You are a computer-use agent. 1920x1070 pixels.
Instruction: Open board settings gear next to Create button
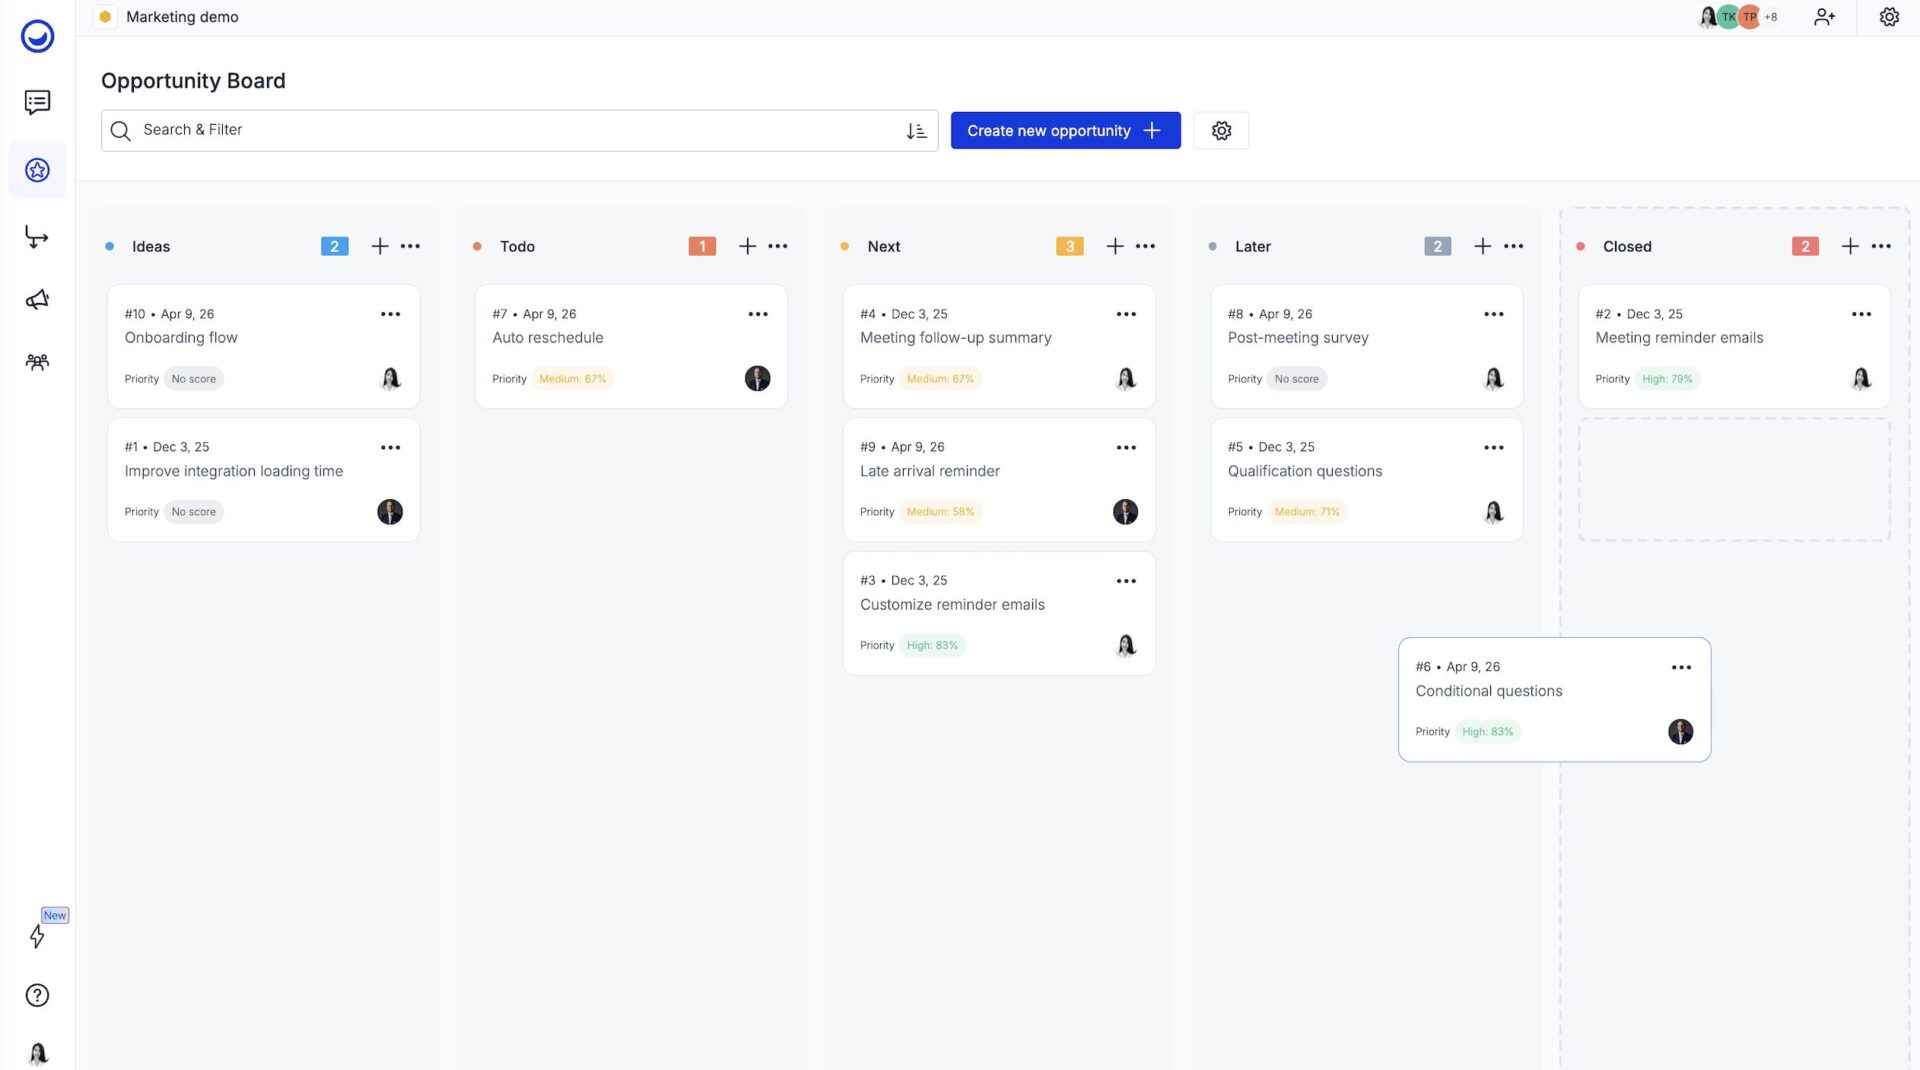click(1221, 131)
